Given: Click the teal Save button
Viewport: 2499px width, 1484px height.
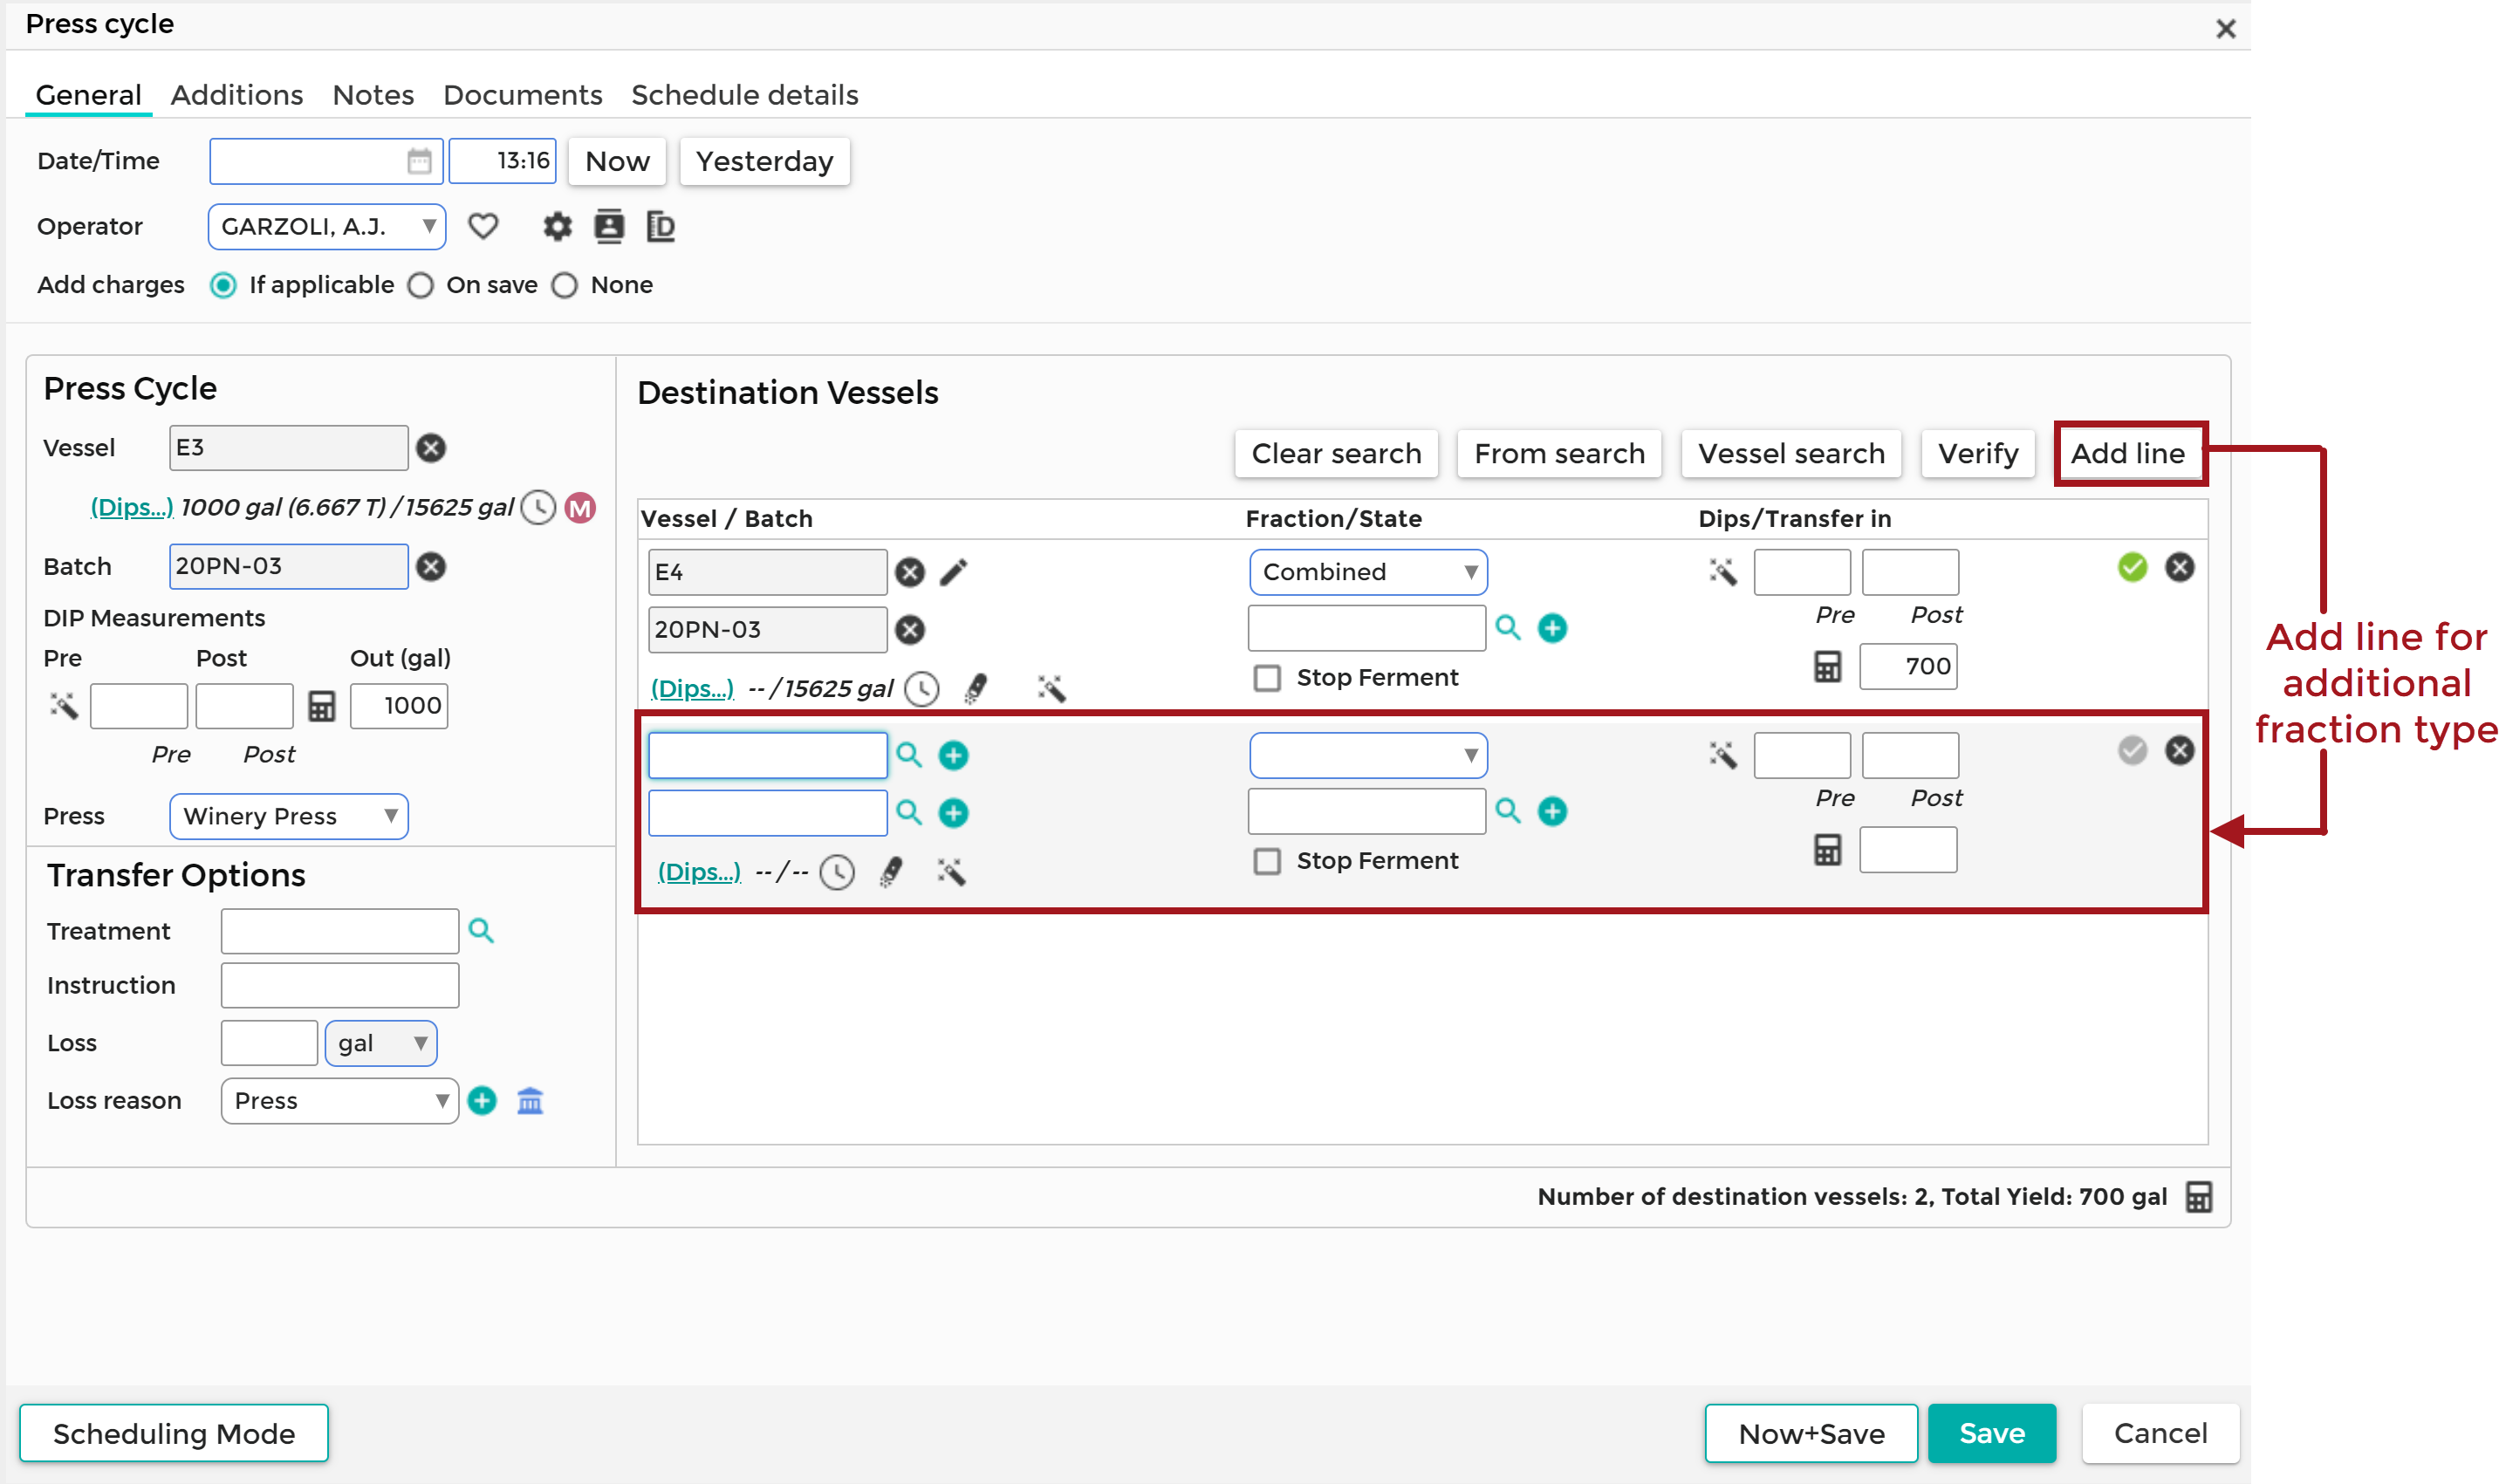Looking at the screenshot, I should (1992, 1434).
